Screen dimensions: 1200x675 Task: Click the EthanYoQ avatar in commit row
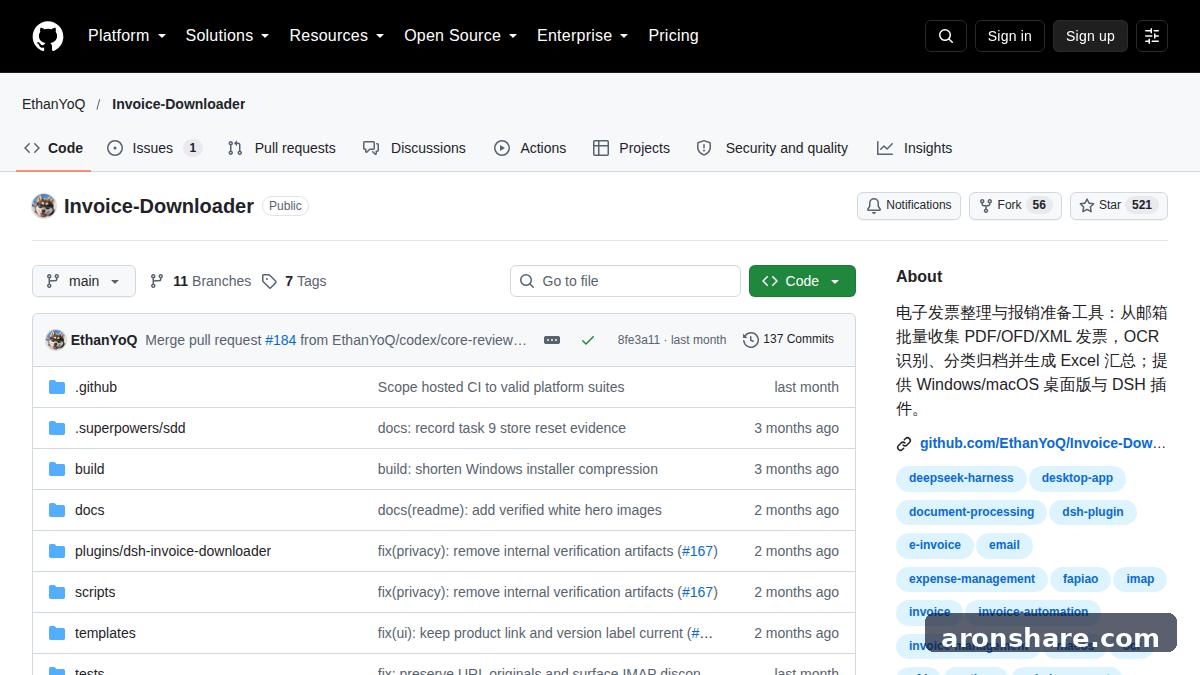(x=56, y=340)
